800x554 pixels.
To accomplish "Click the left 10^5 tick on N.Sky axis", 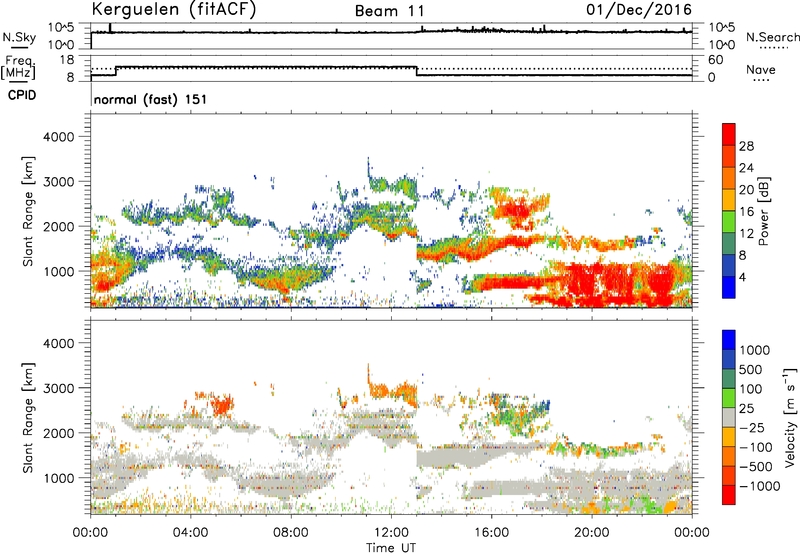I will point(61,27).
